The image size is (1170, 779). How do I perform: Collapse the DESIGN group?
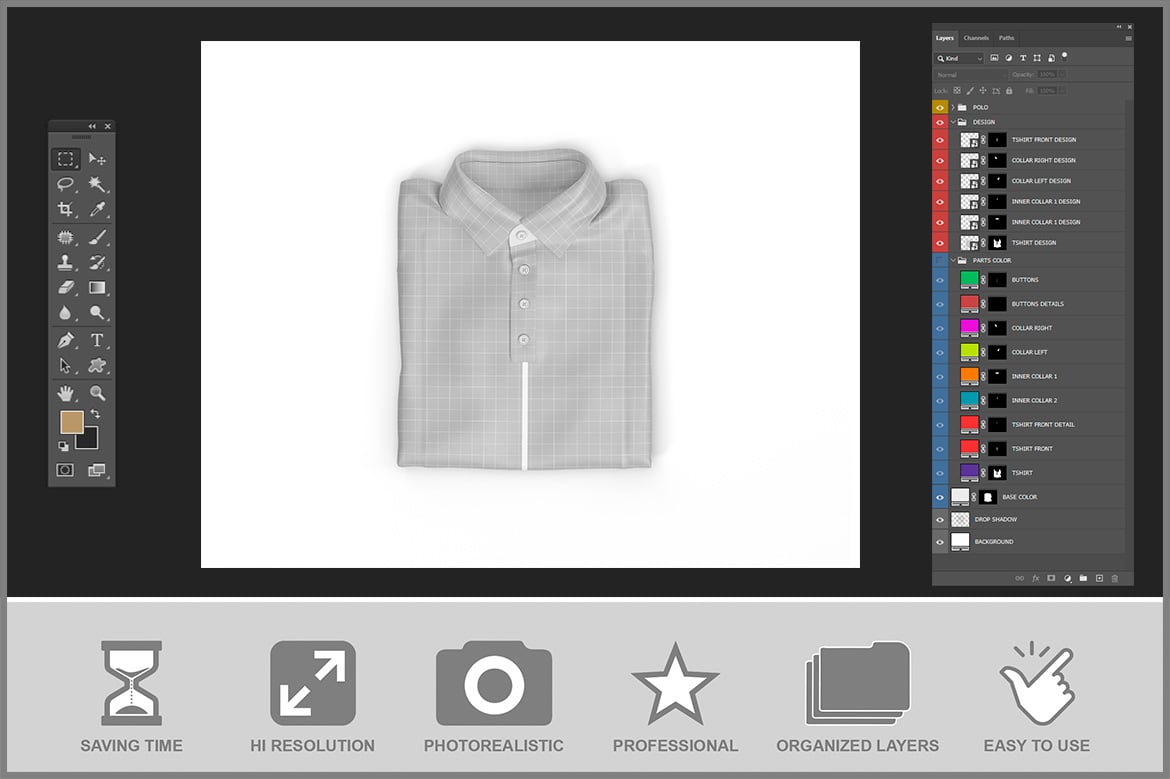[953, 122]
